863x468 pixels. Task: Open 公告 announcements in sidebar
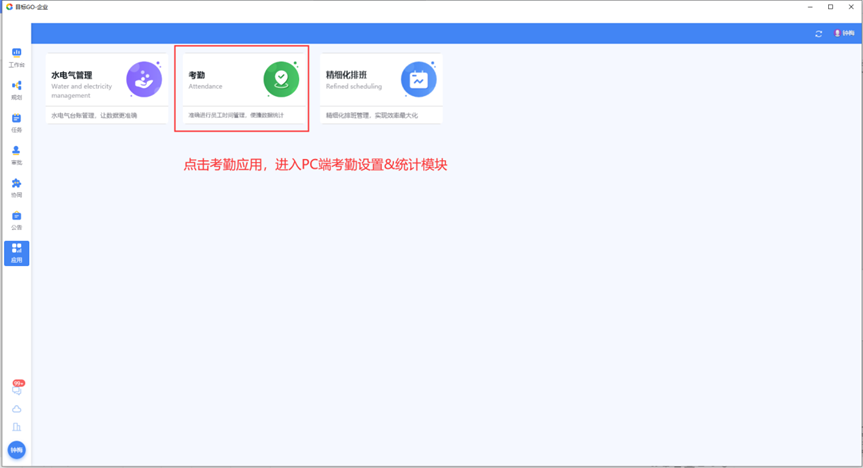click(16, 219)
